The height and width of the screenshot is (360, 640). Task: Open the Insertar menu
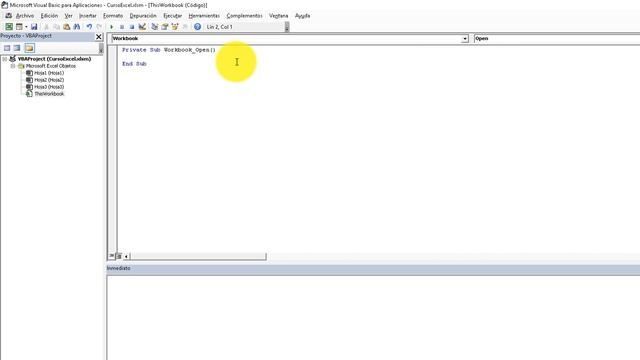coord(88,16)
